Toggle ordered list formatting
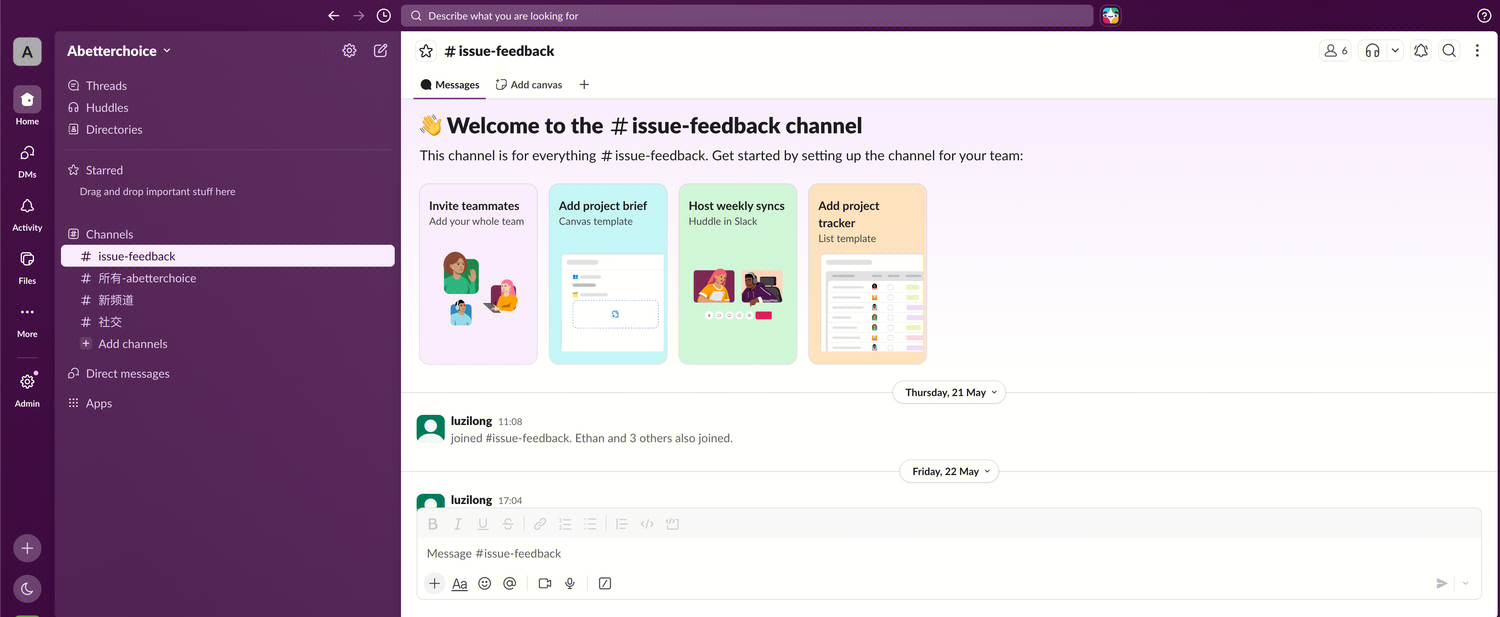The width and height of the screenshot is (1500, 617). (x=565, y=524)
